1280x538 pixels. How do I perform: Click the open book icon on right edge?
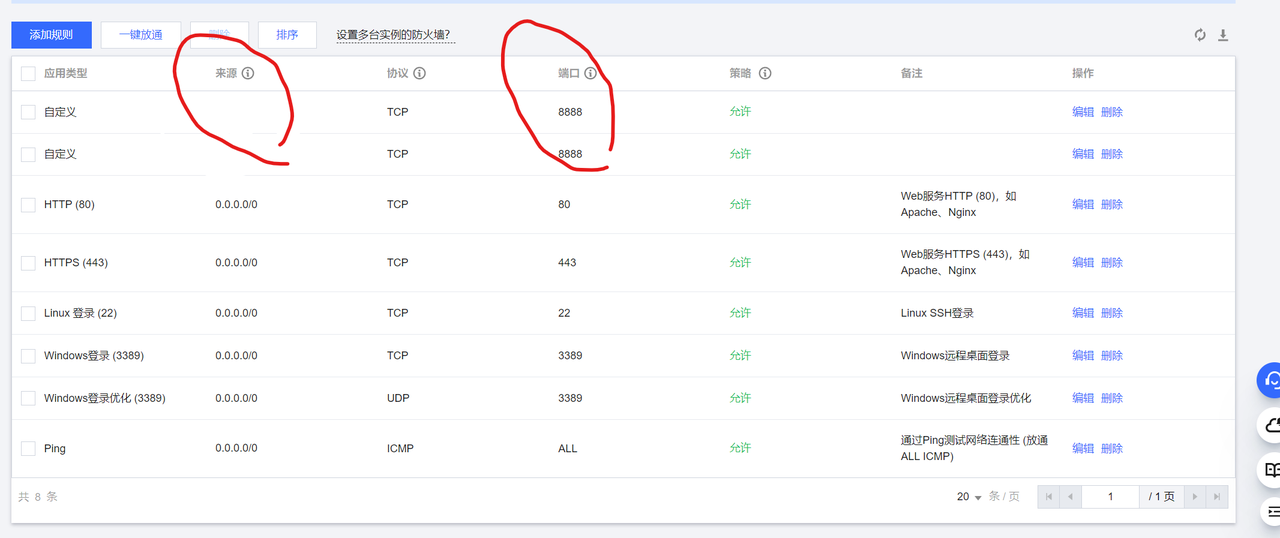coord(1271,469)
